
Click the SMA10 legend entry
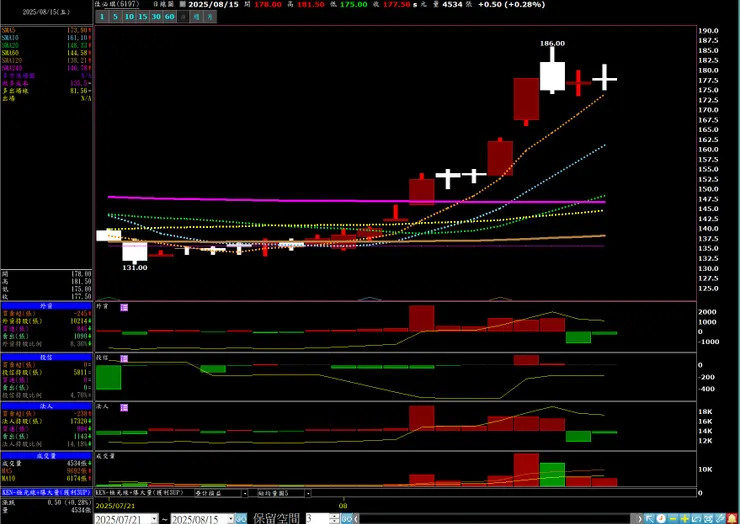click(46, 38)
